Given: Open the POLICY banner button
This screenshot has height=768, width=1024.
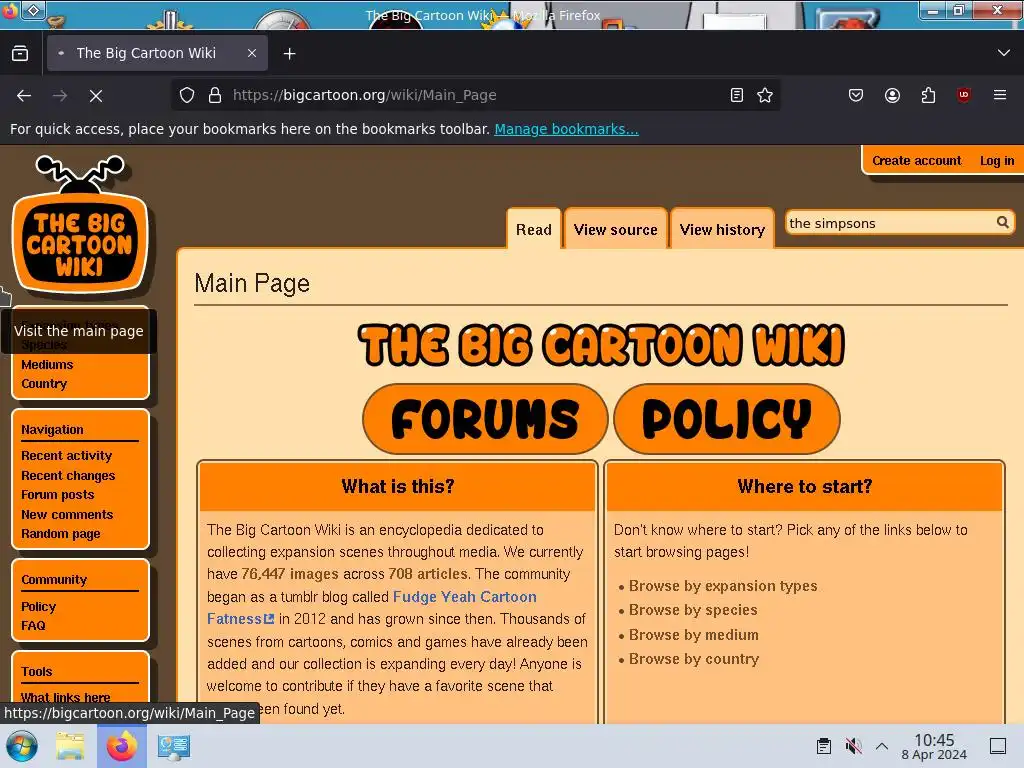Looking at the screenshot, I should 727,419.
